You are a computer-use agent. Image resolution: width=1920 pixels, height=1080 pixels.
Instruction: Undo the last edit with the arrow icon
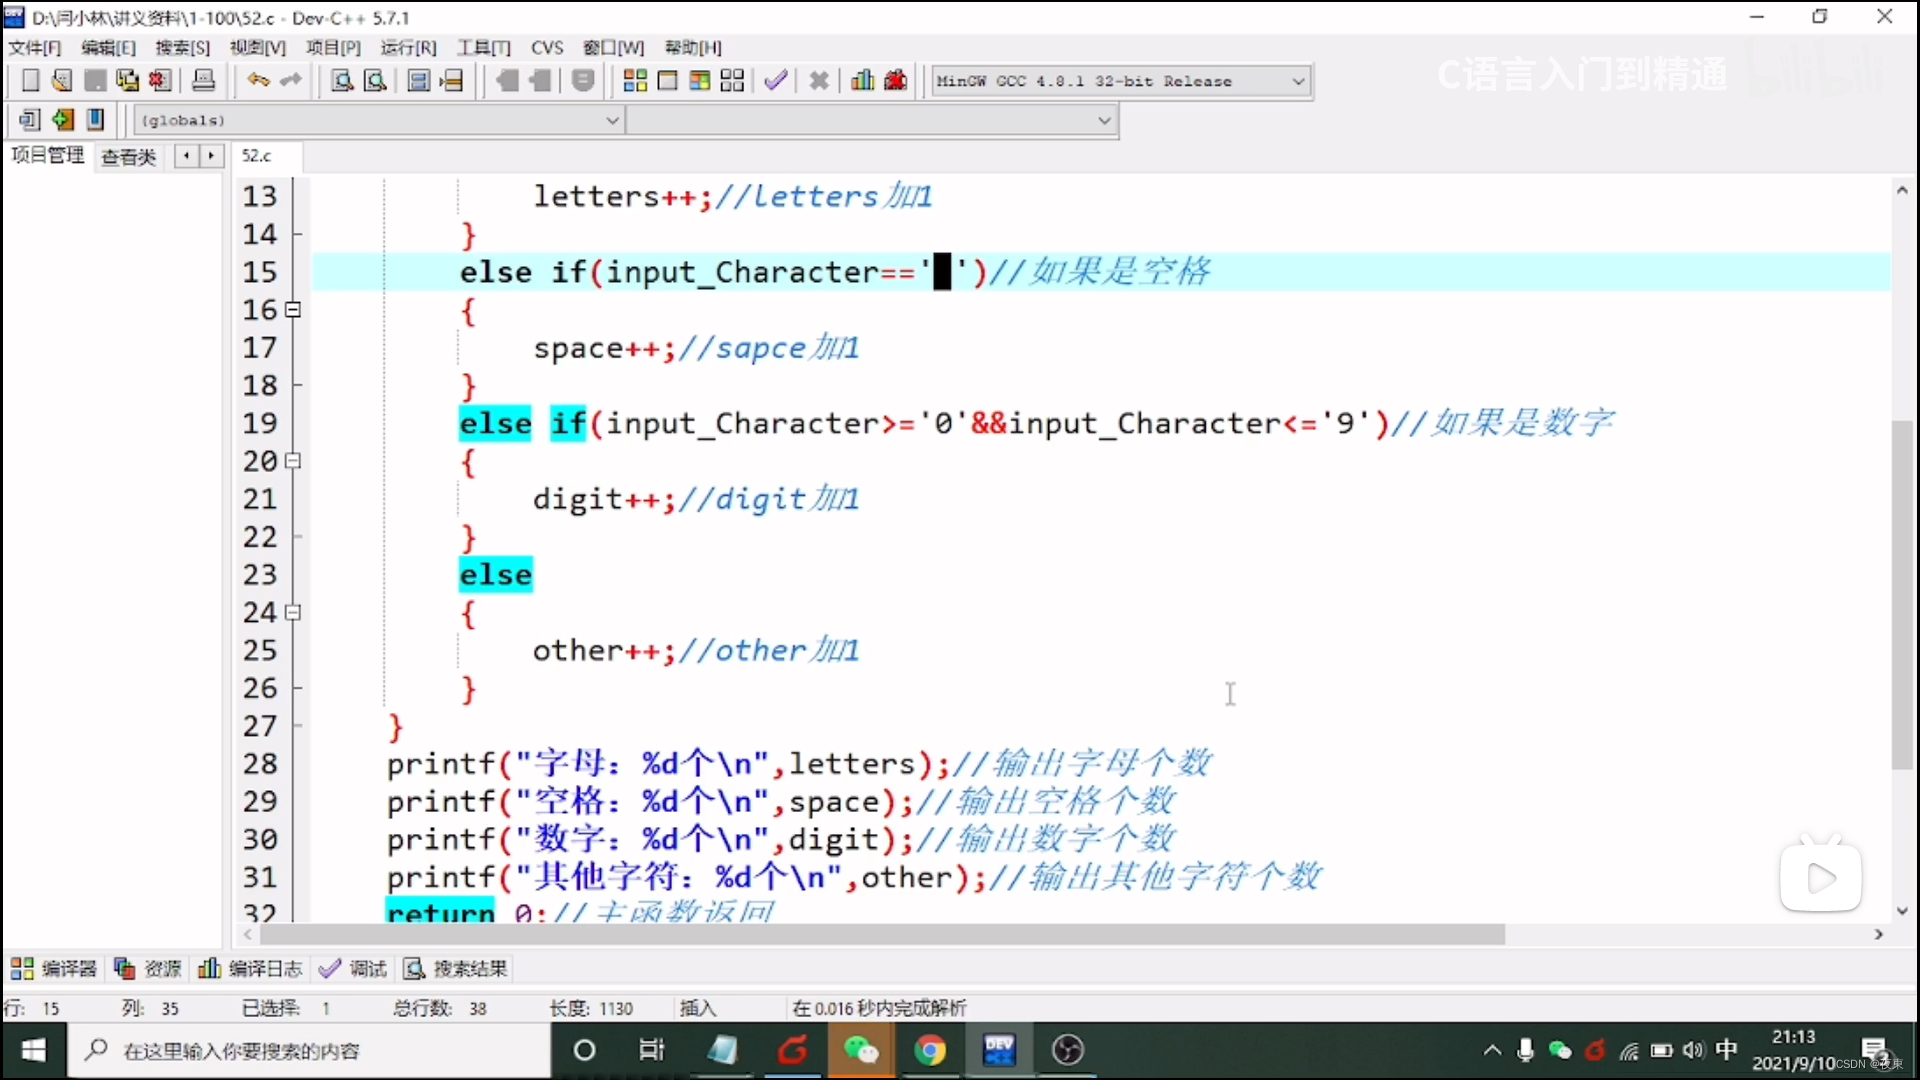point(258,81)
